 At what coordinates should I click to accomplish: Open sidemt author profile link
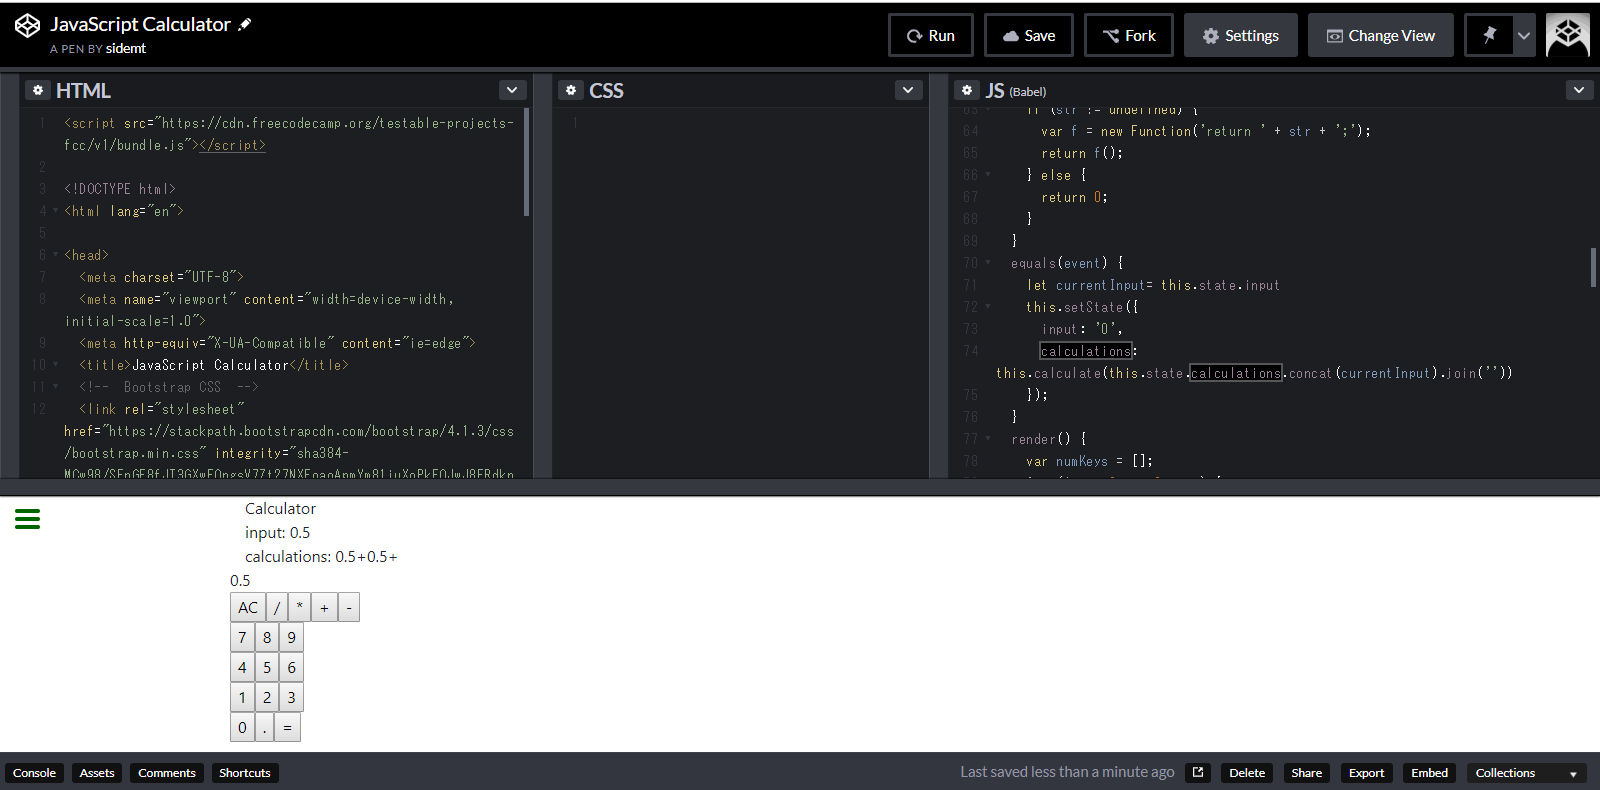(126, 48)
